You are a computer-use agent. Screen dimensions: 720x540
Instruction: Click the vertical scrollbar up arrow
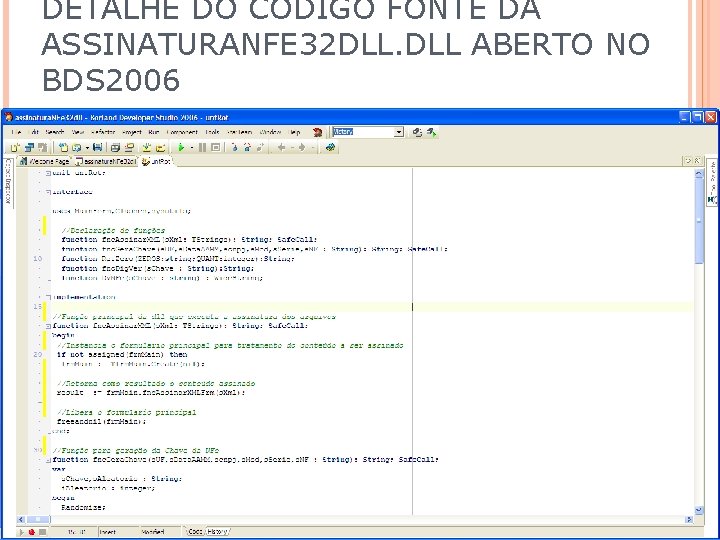[x=699, y=174]
